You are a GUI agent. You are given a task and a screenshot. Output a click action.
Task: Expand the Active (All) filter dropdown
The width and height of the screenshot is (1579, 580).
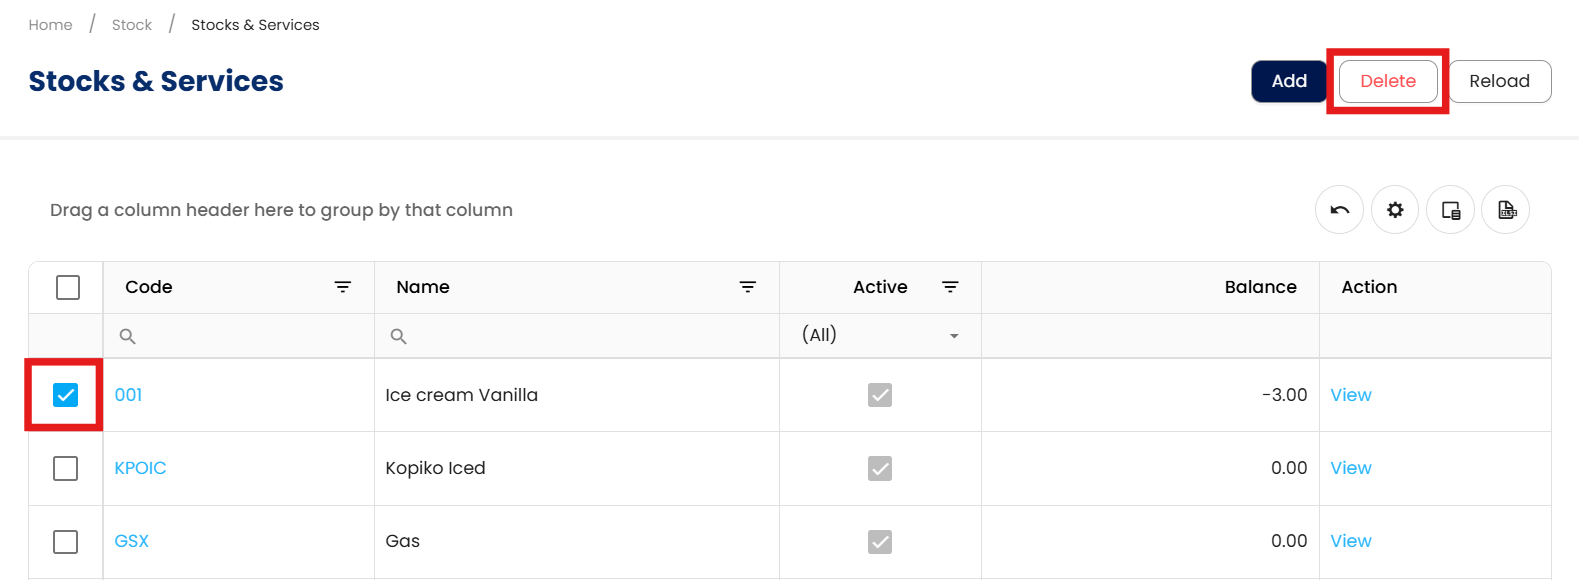point(954,336)
